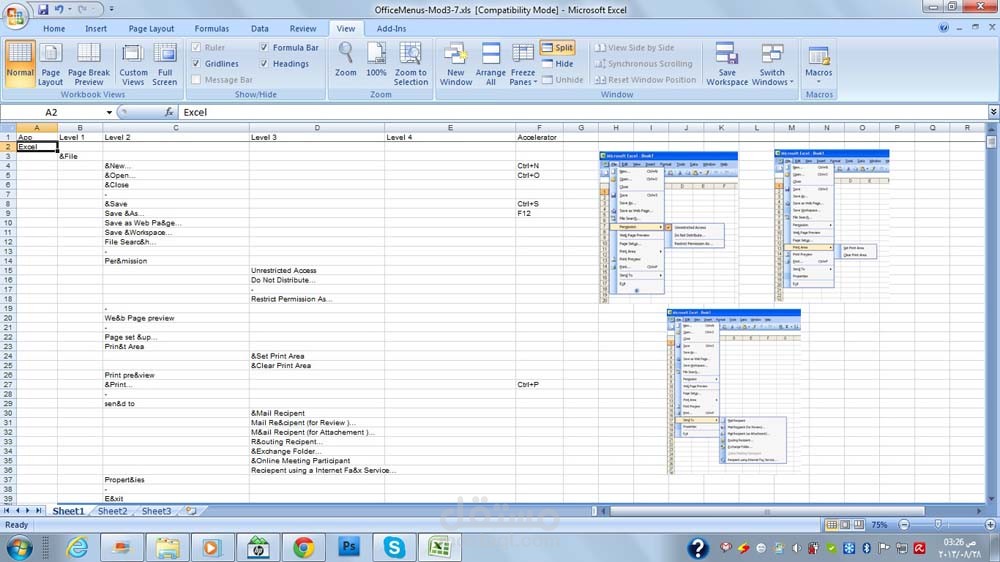Click the horizontal scrollbar

(767, 511)
